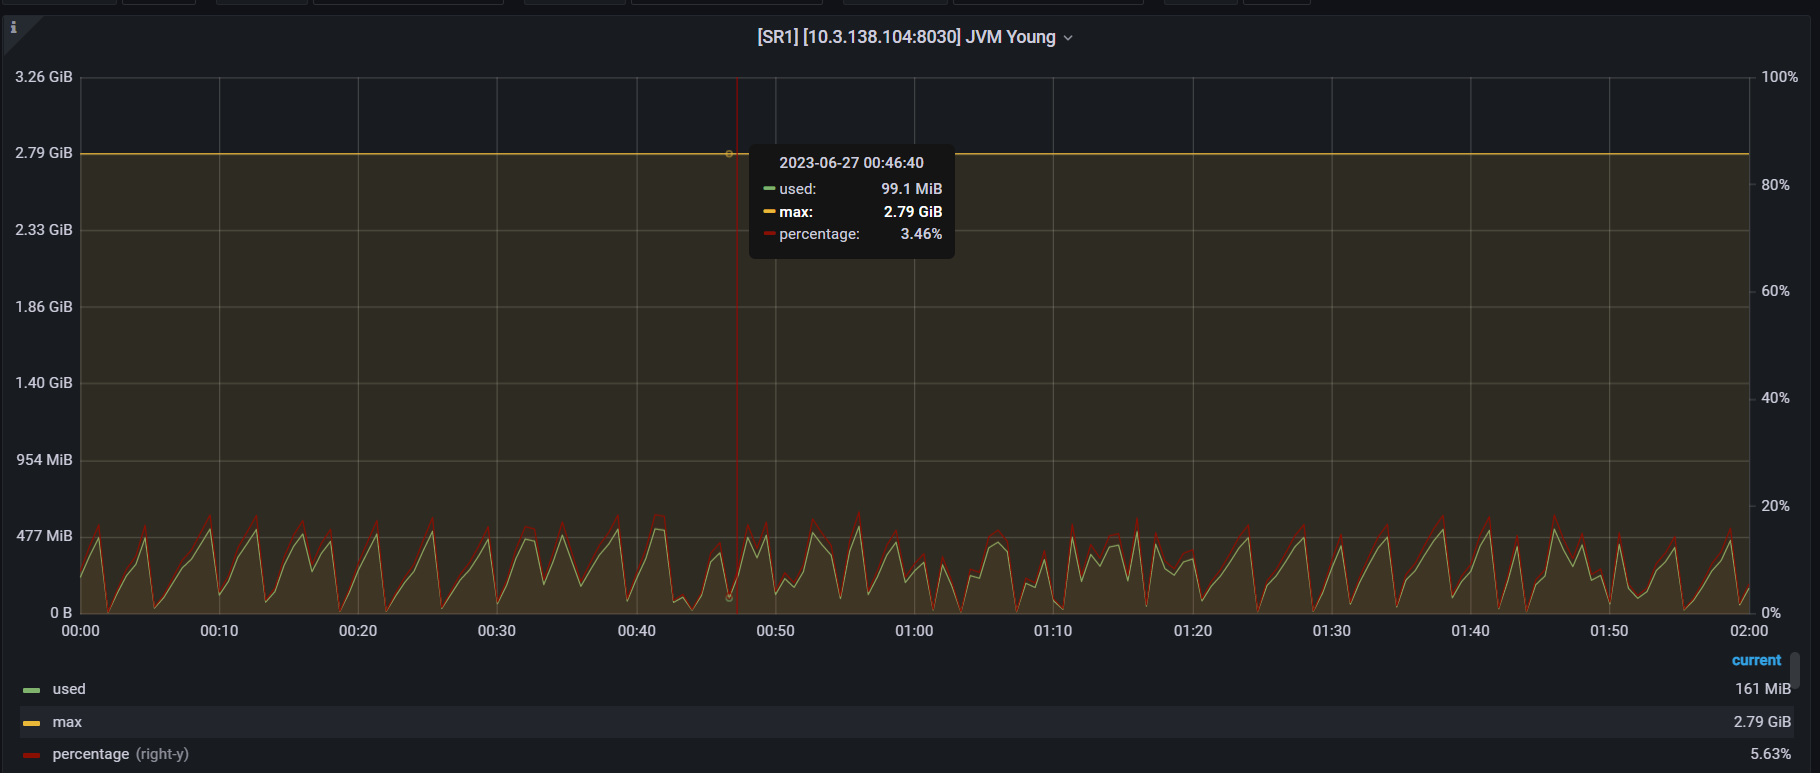Click the panel info icon in the corner
The height and width of the screenshot is (773, 1820).
[x=13, y=28]
